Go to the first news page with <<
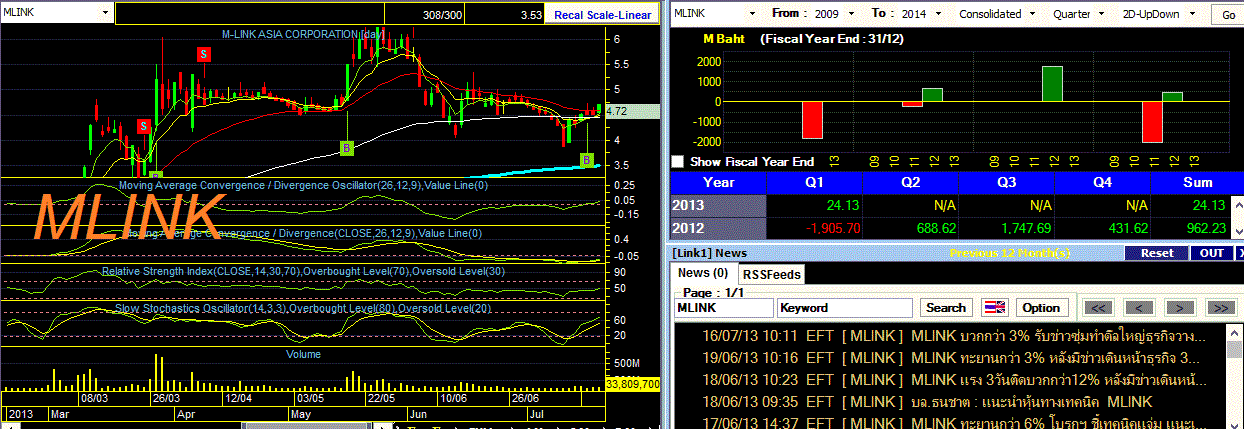The height and width of the screenshot is (429, 1244). (x=1098, y=308)
